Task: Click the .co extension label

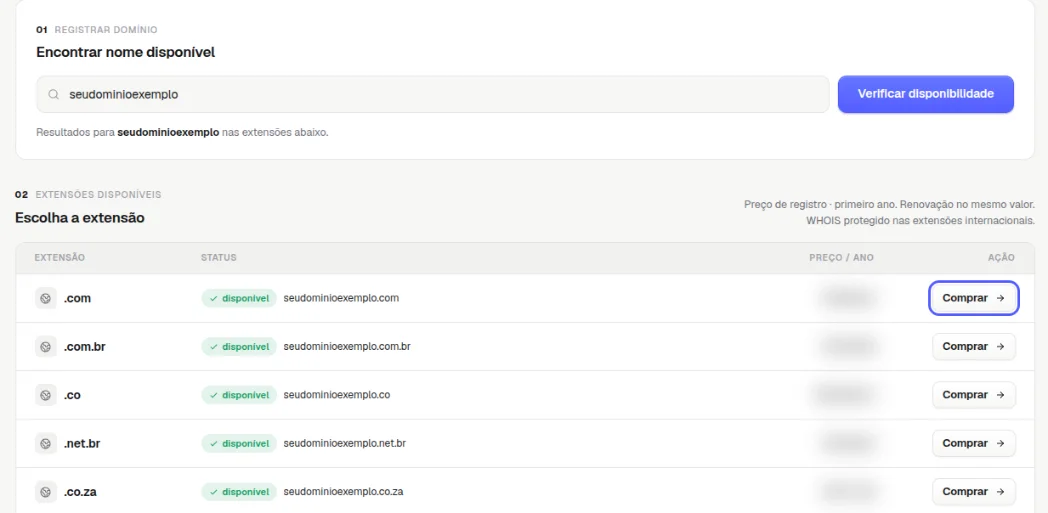Action: [x=72, y=395]
